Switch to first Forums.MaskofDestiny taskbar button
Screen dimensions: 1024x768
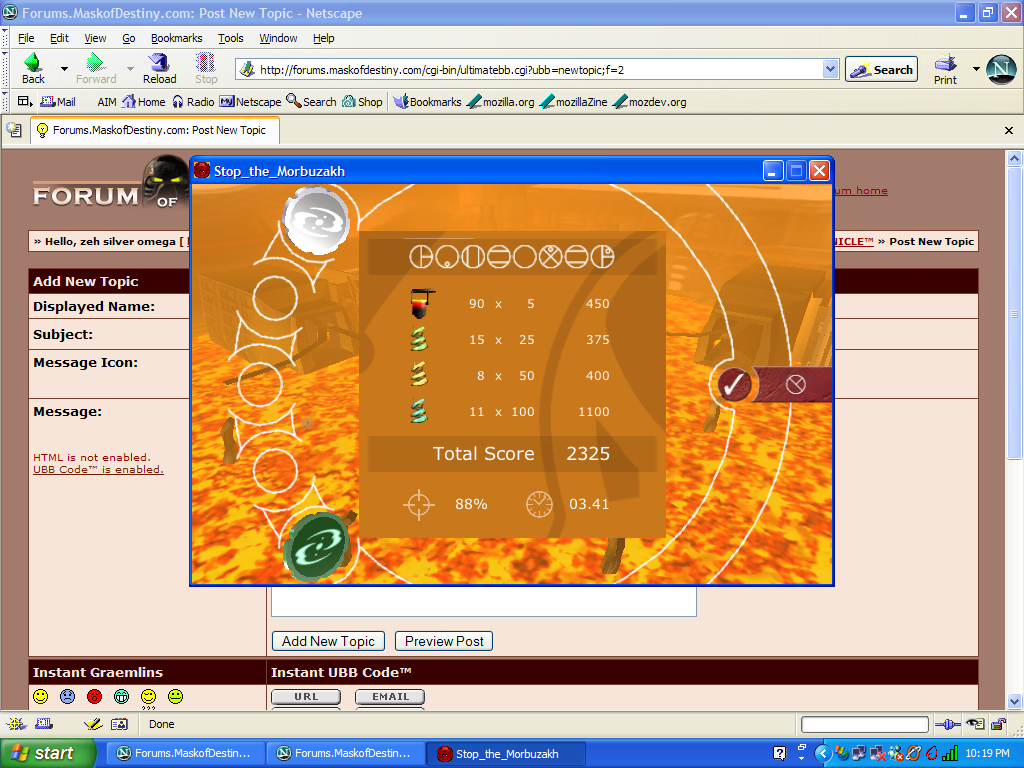185,754
